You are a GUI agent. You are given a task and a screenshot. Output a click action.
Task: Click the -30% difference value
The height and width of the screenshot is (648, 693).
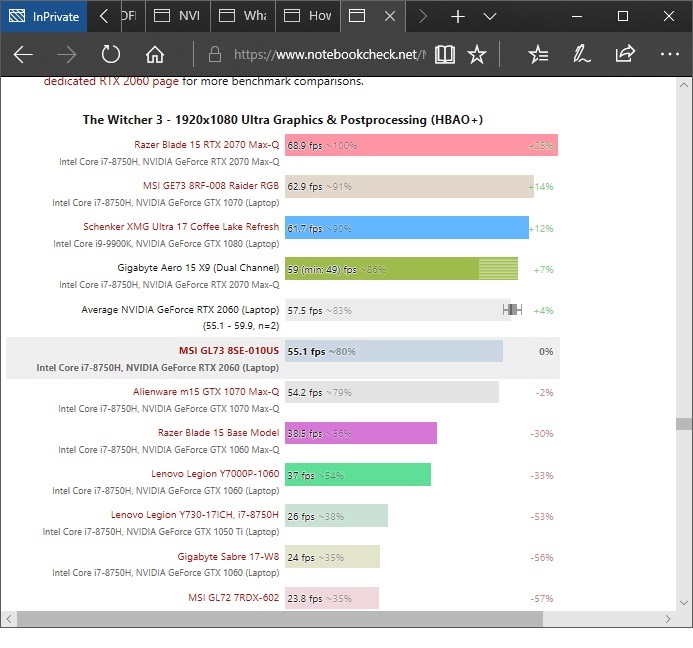point(542,434)
